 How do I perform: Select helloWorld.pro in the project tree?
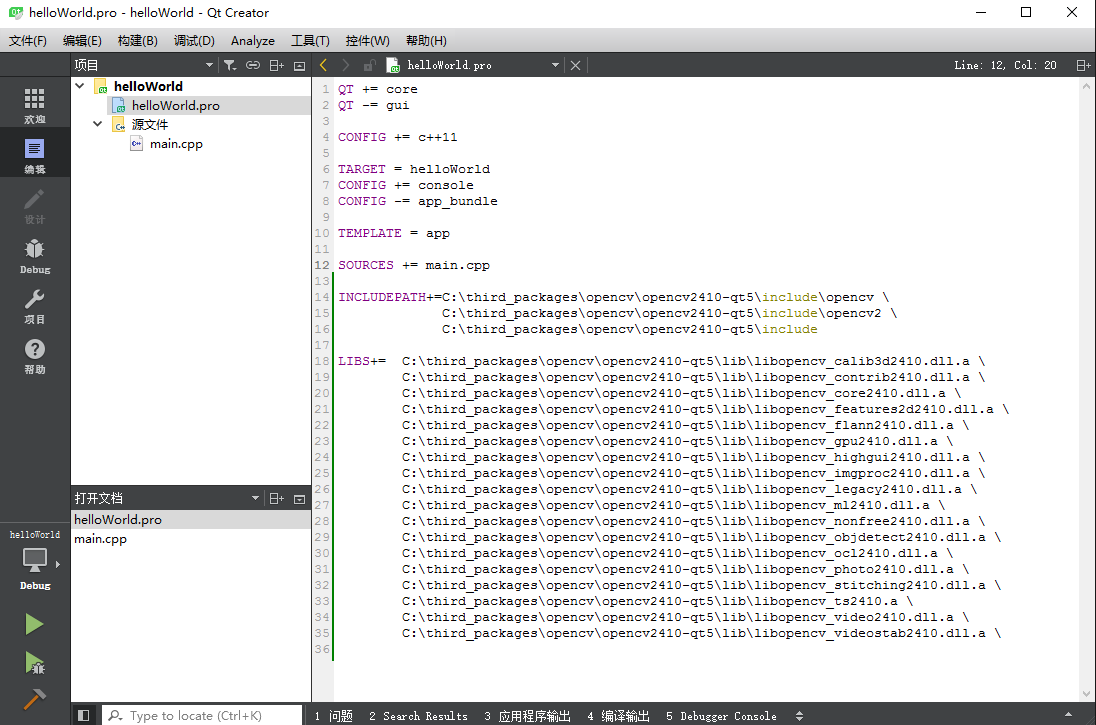pyautogui.click(x=175, y=106)
